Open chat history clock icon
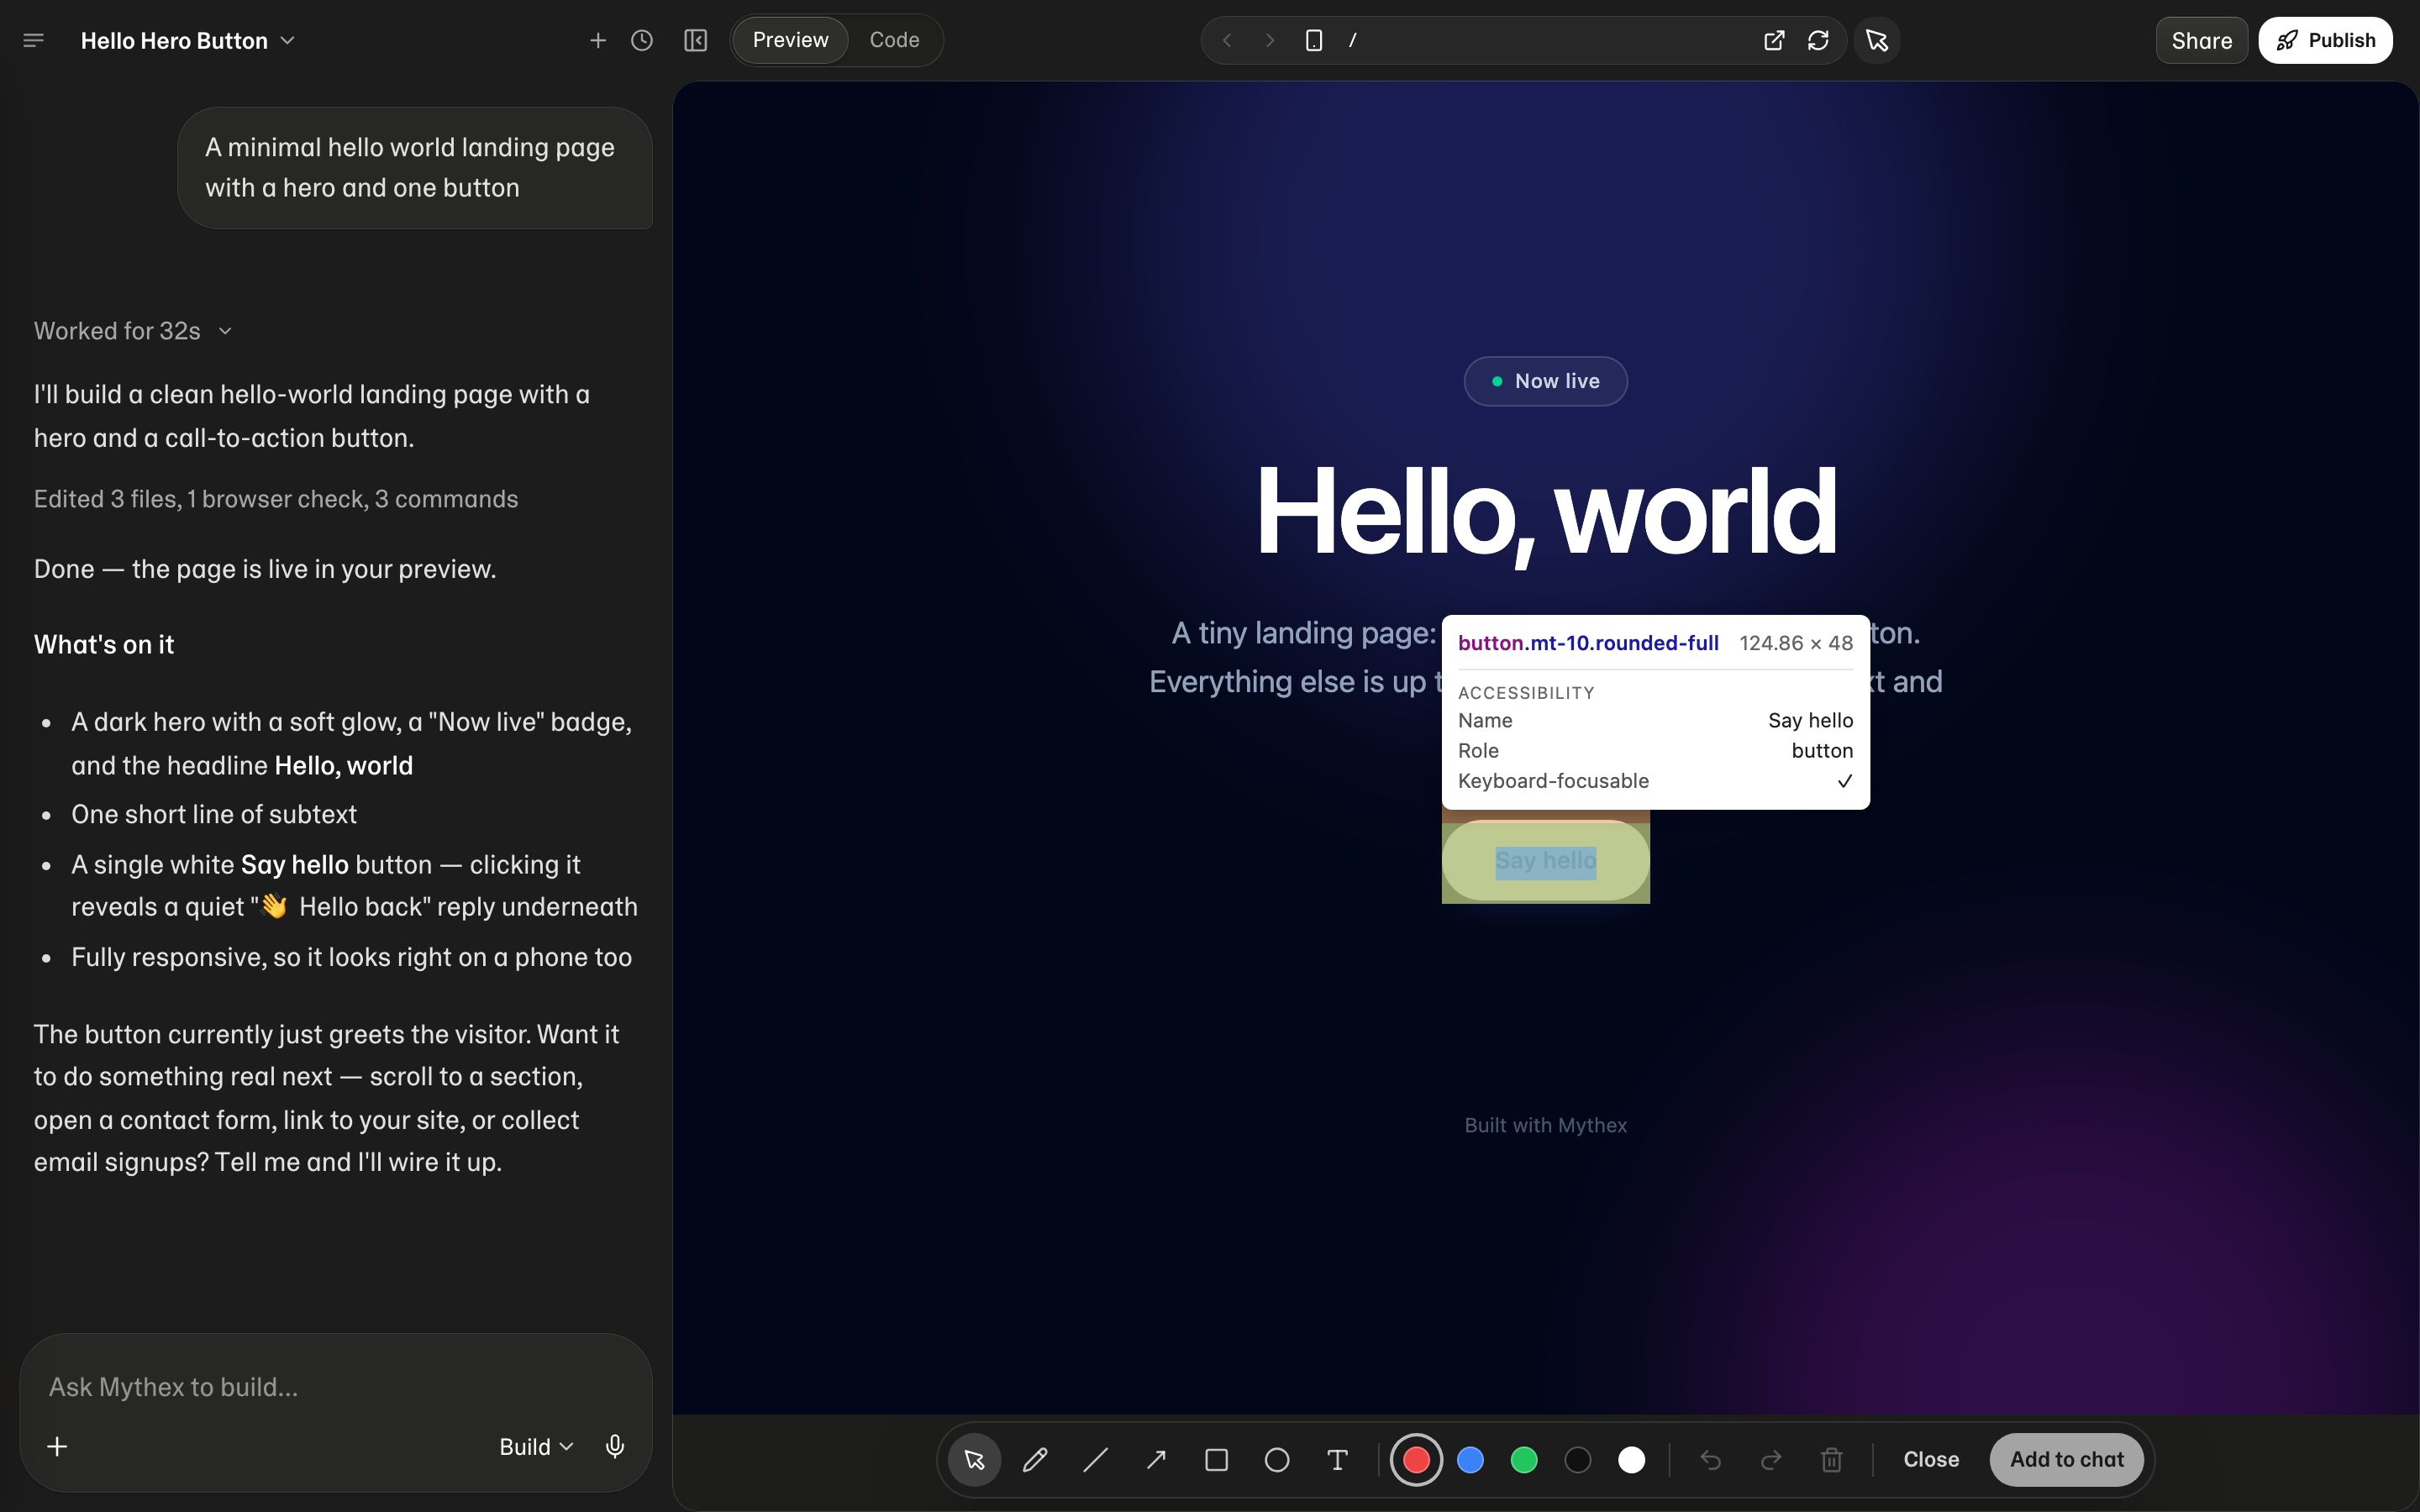The height and width of the screenshot is (1512, 2420). pyautogui.click(x=642, y=40)
